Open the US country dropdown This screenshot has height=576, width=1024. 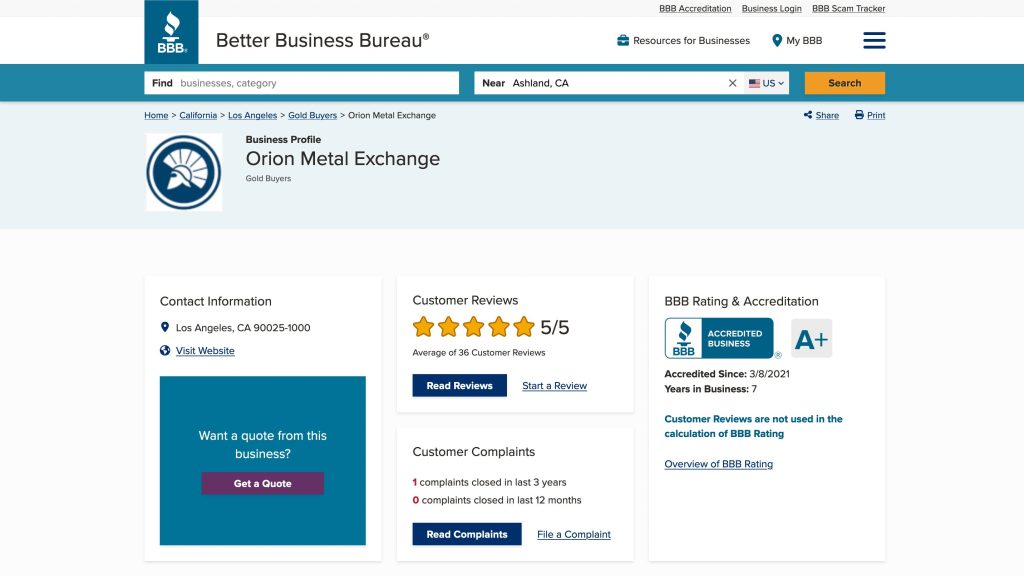(x=767, y=83)
